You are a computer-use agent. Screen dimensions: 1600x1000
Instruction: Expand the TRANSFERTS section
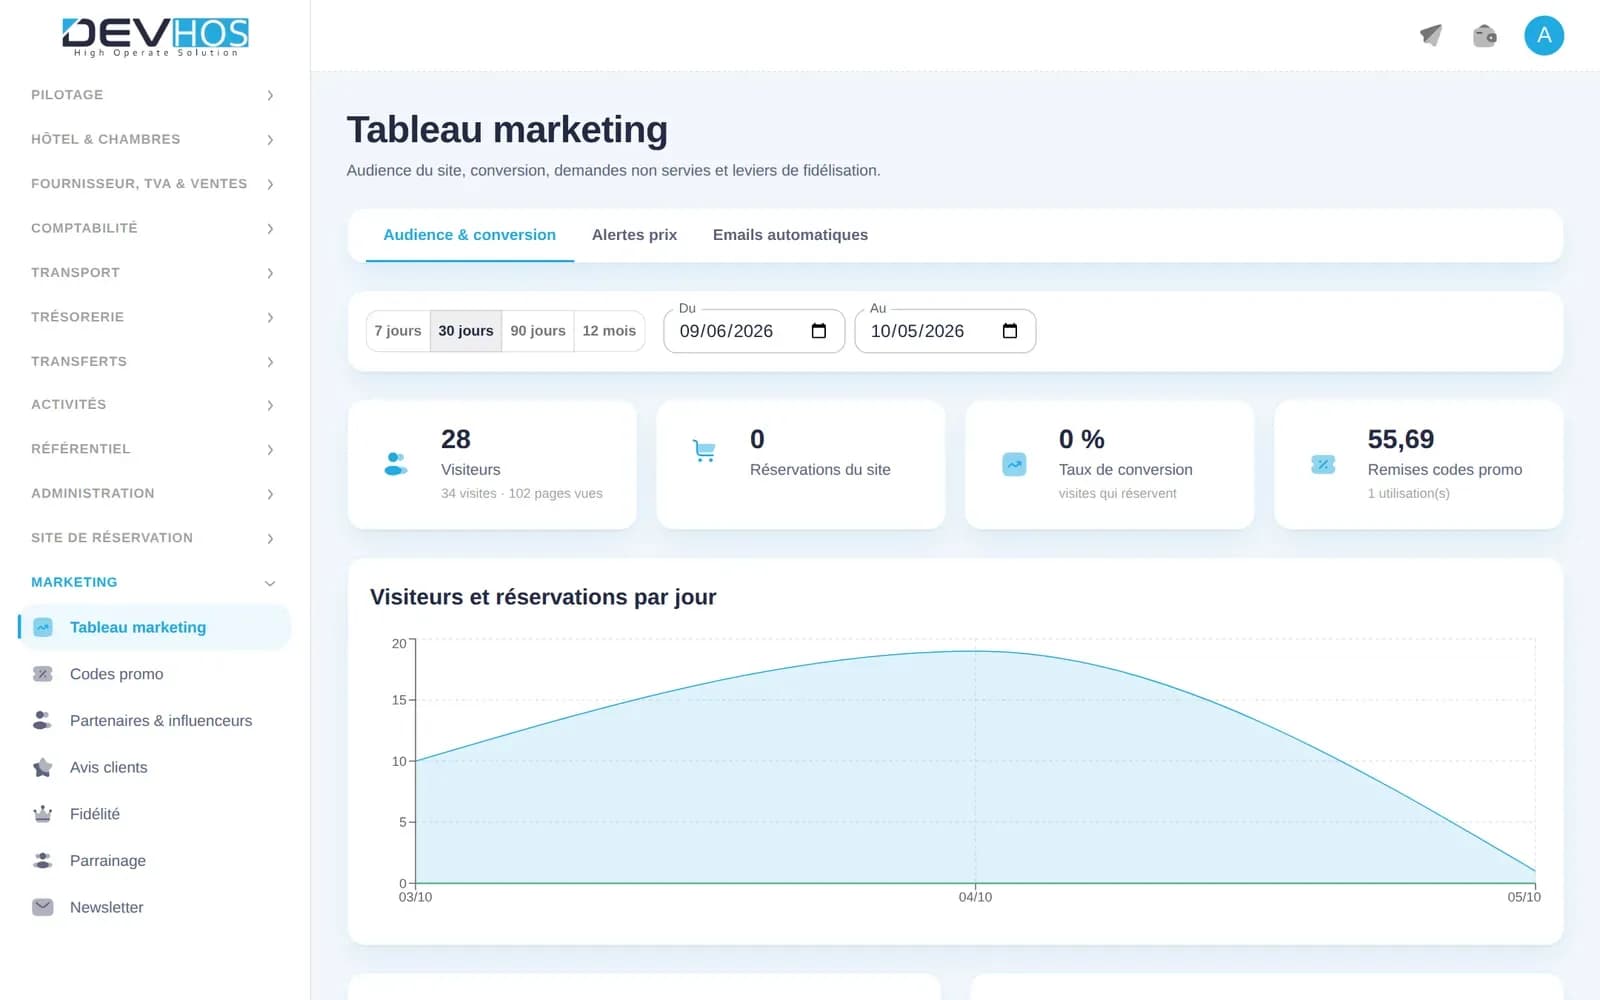152,361
